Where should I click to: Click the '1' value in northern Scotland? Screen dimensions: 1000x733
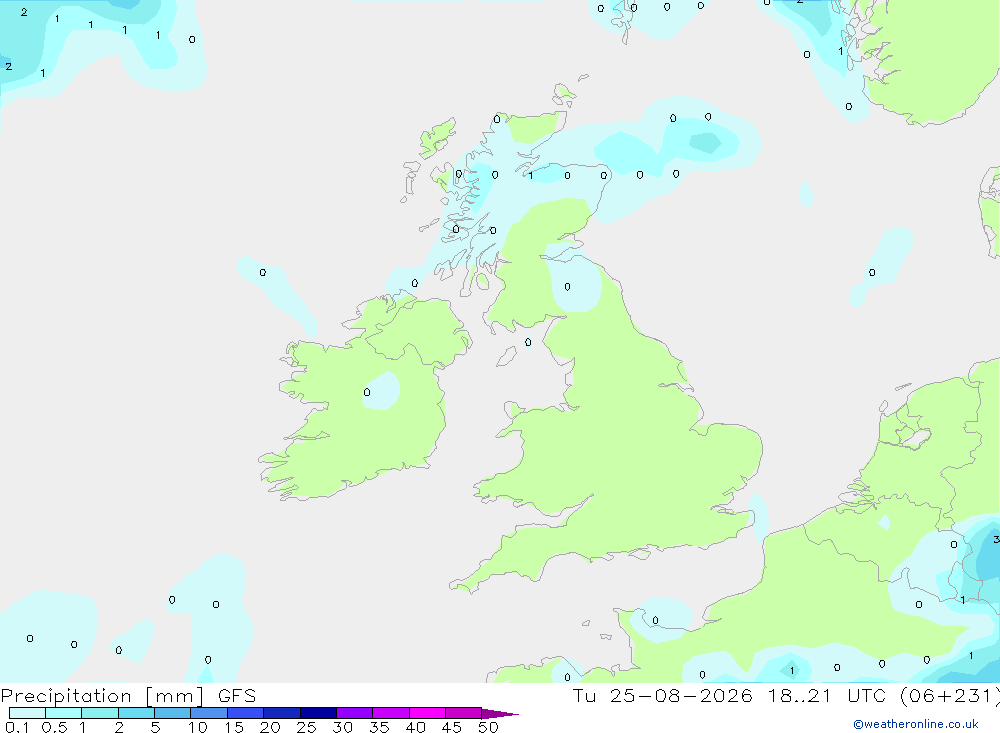(531, 175)
